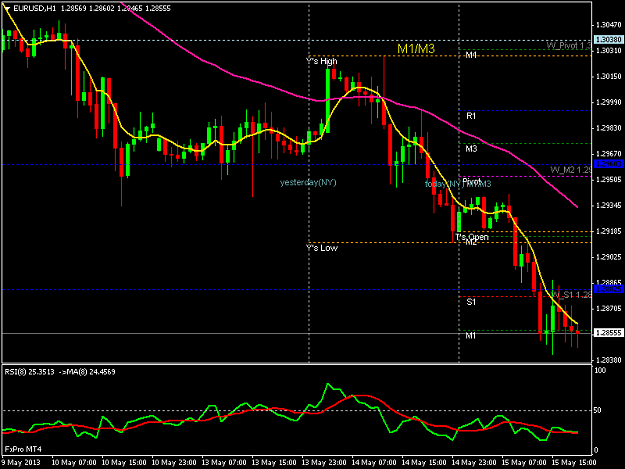Click the 1.29345 price scale value
This screenshot has width=625, height=469.
point(609,205)
